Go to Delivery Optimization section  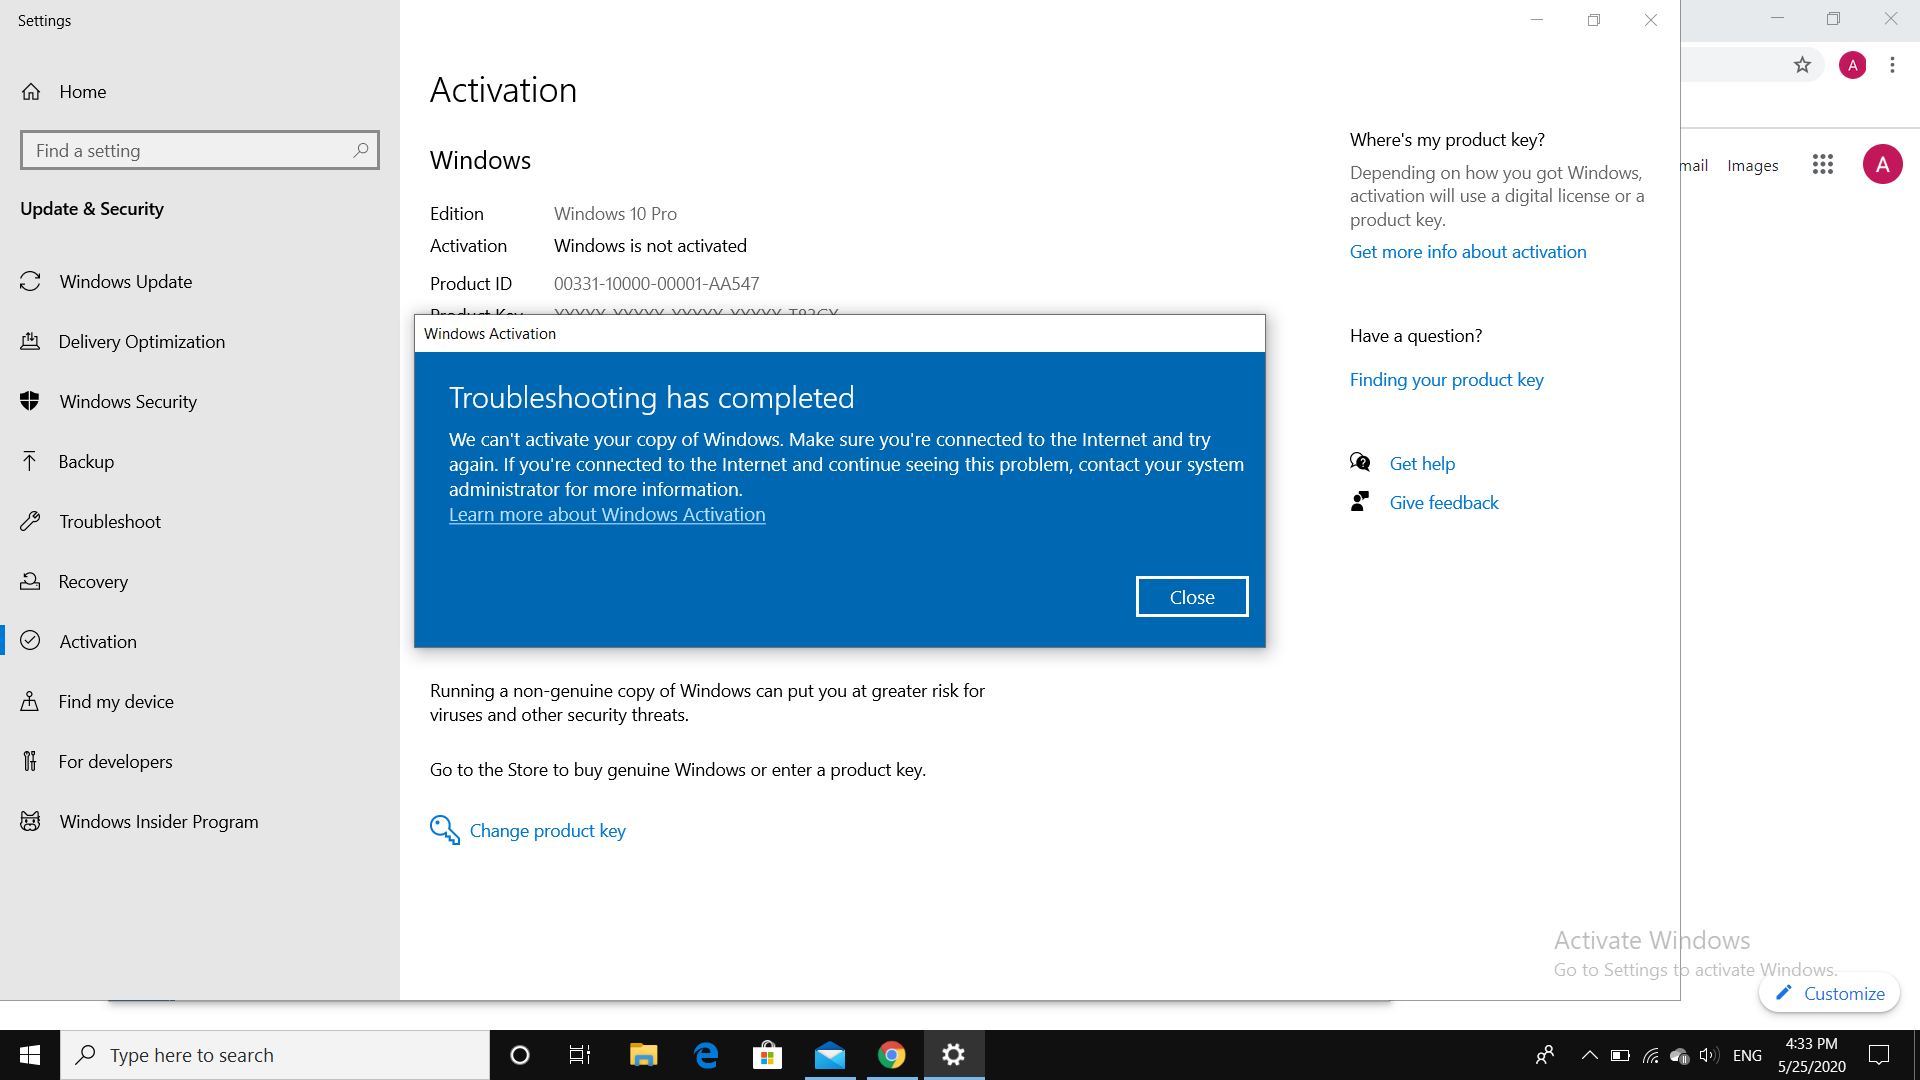[x=200, y=341]
